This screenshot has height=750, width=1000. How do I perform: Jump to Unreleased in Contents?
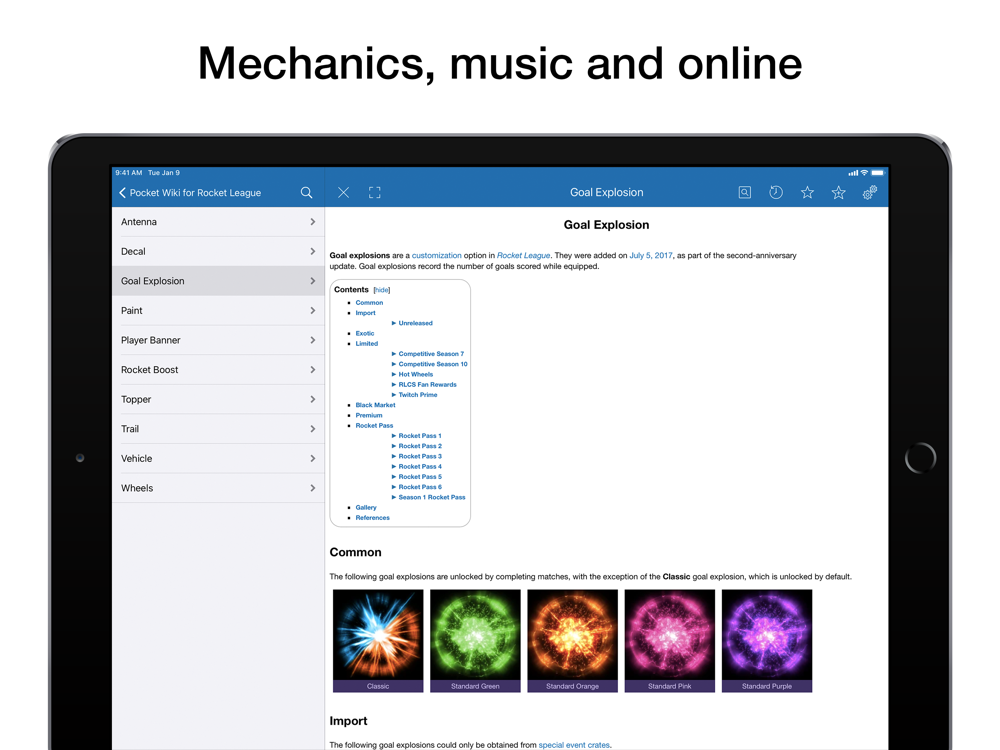click(x=415, y=323)
